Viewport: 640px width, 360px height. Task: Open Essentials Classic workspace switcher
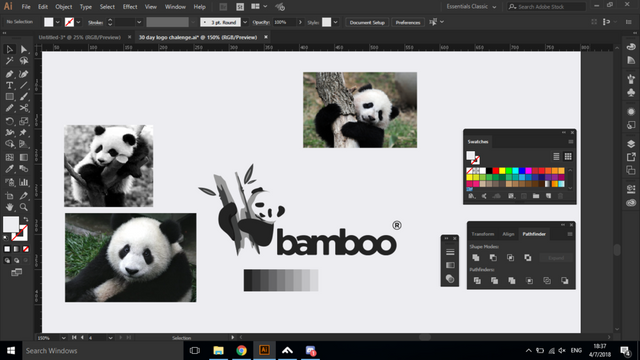471,7
